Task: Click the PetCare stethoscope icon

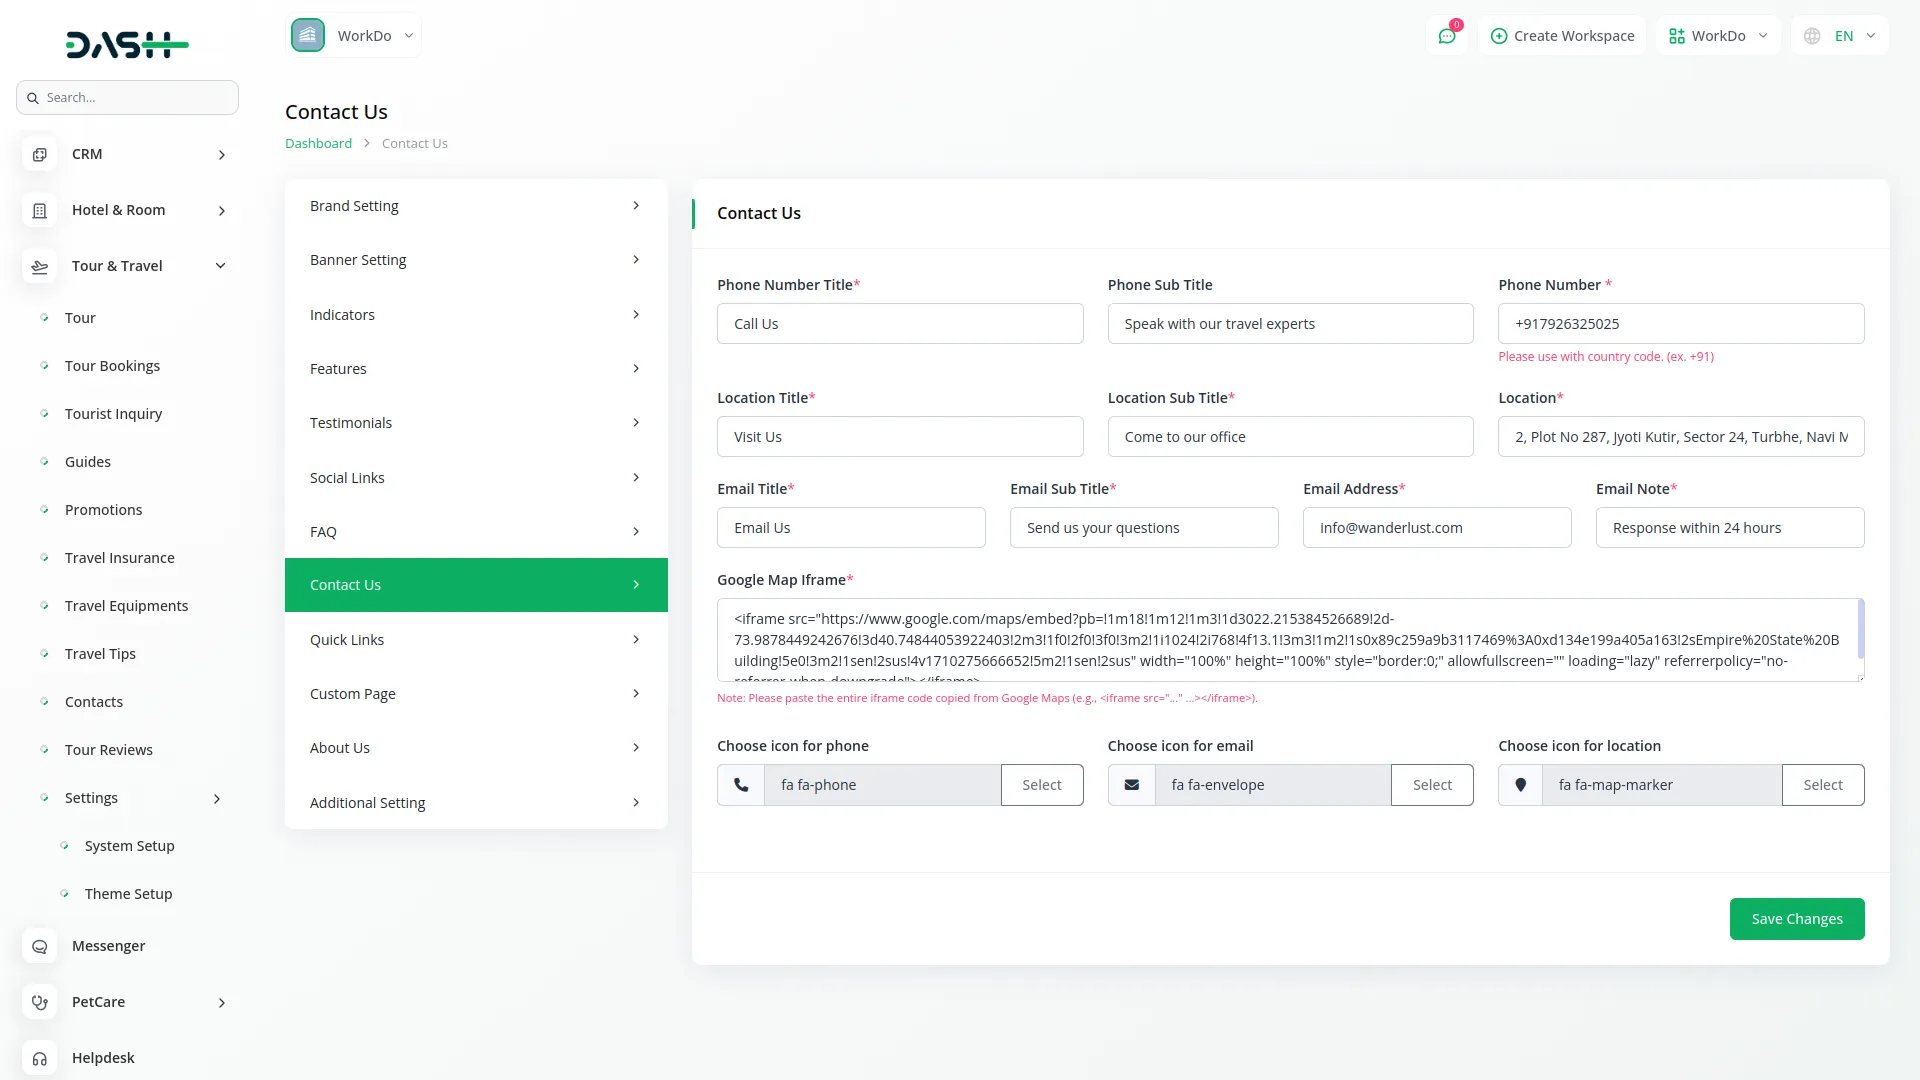Action: coord(39,1002)
